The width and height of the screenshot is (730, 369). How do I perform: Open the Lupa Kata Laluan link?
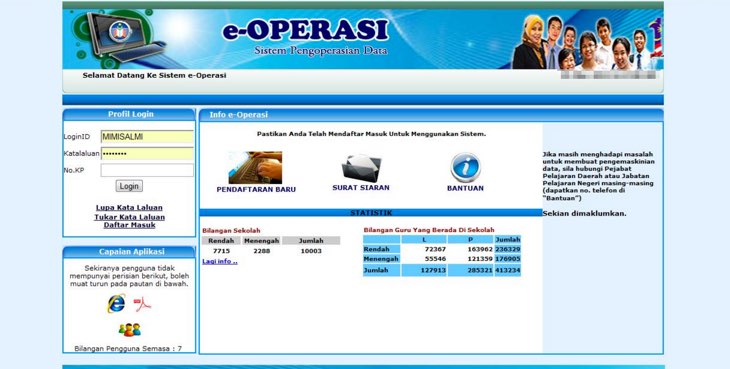[x=129, y=208]
